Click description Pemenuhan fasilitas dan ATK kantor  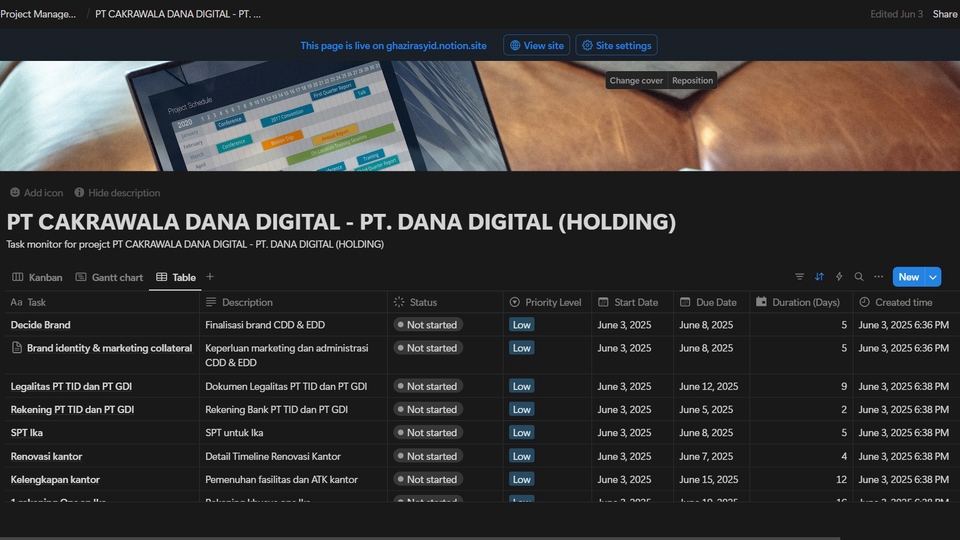click(282, 479)
